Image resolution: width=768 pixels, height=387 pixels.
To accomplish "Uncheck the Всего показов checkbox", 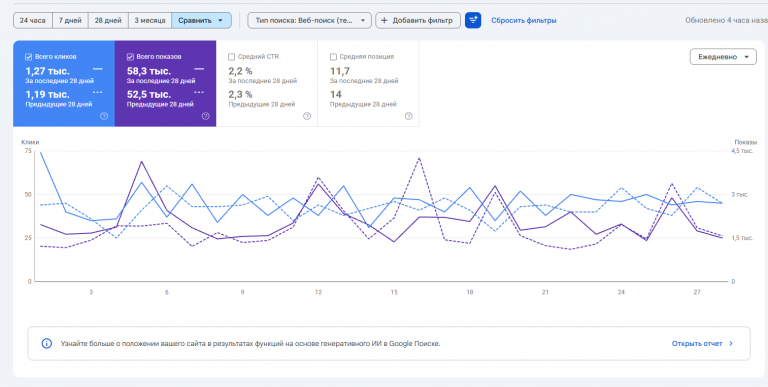I will pyautogui.click(x=130, y=57).
